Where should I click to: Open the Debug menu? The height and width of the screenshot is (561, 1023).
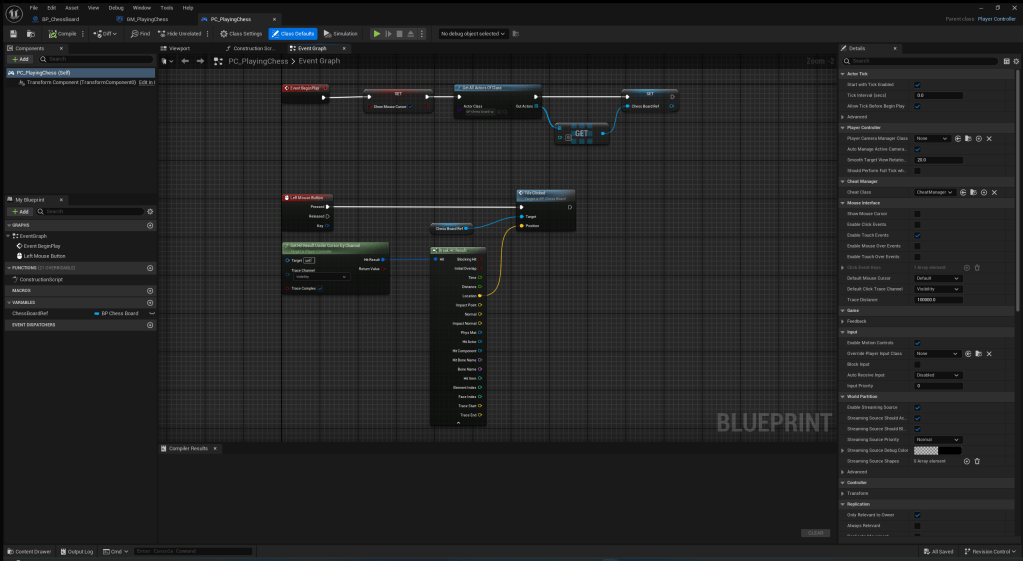(x=116, y=7)
